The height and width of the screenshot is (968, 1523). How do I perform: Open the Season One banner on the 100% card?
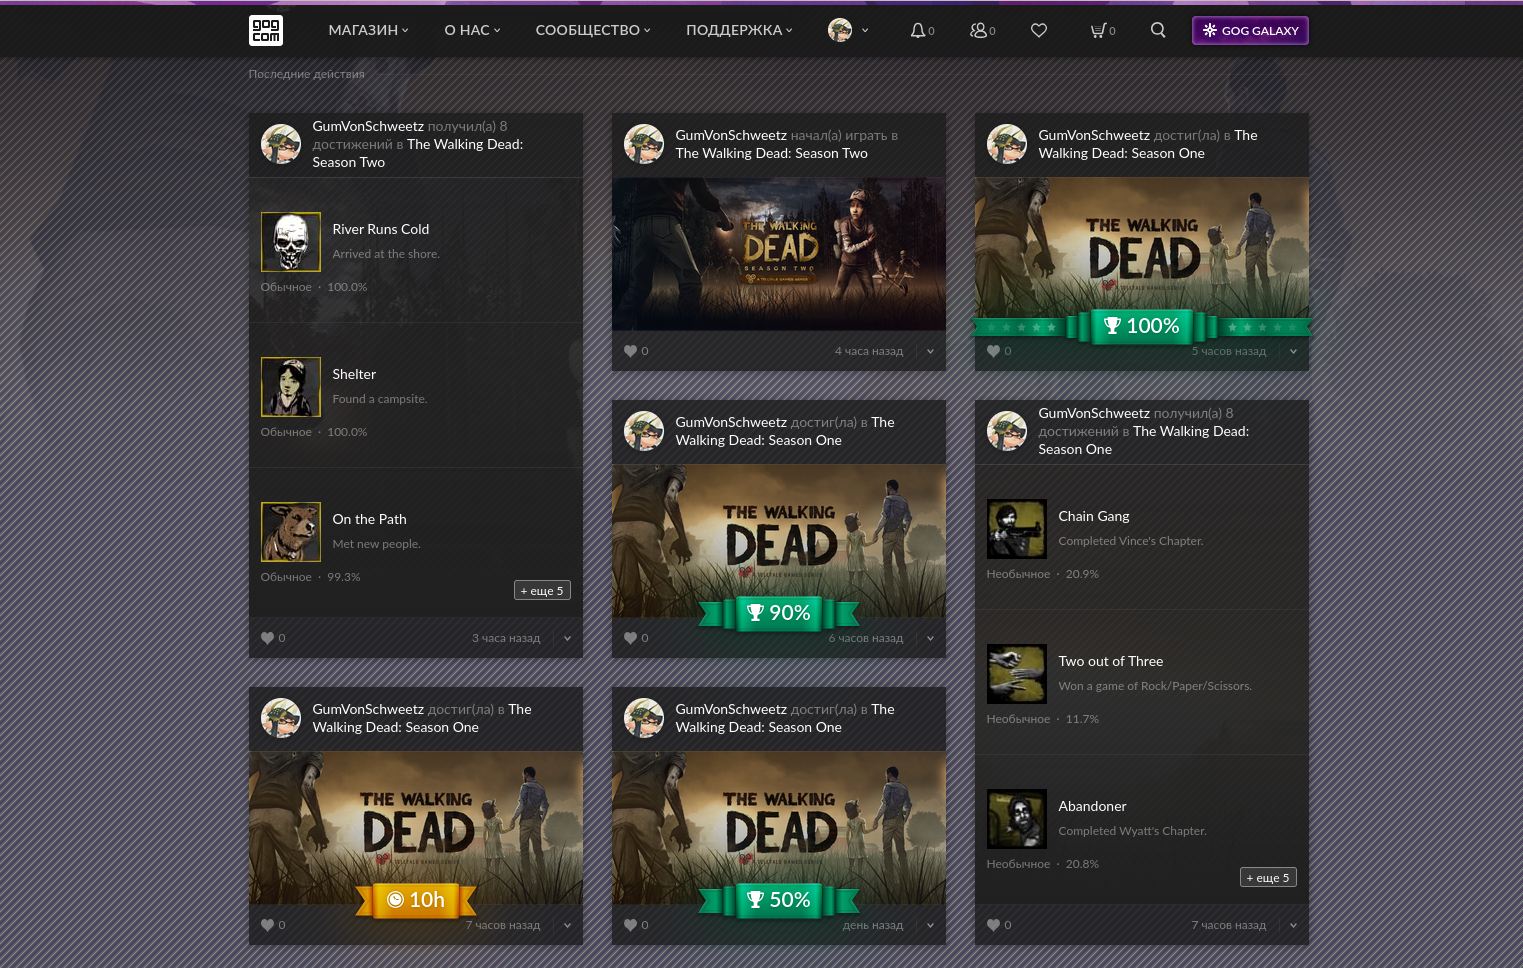click(1142, 247)
